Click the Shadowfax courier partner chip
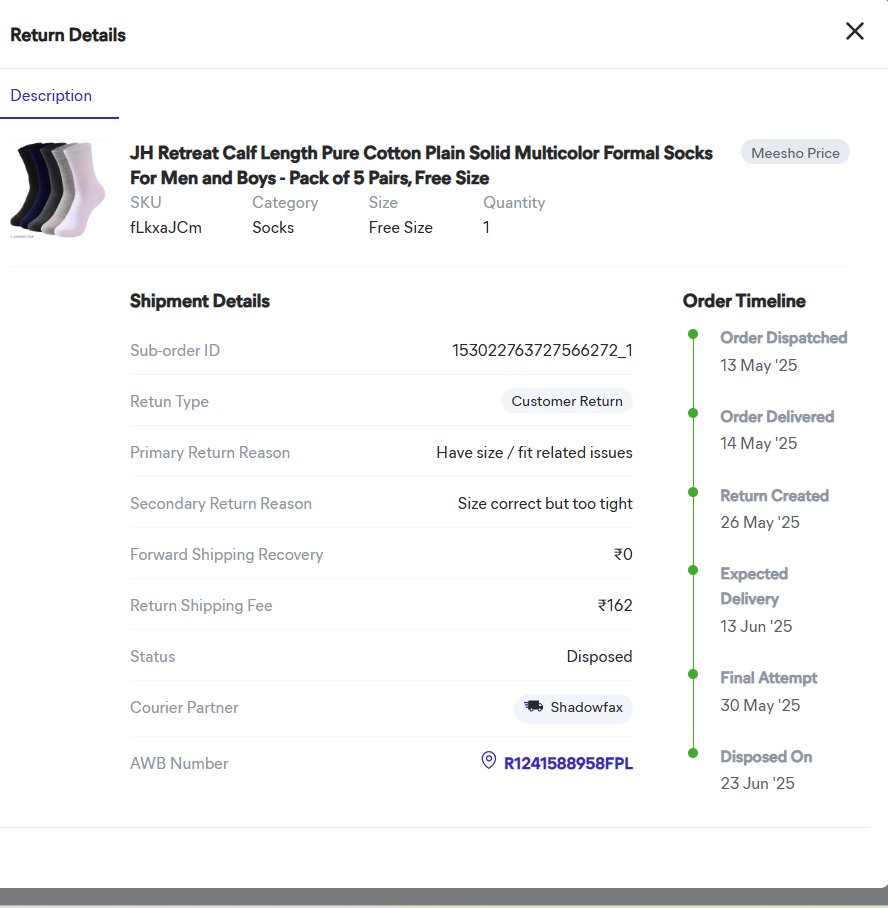The image size is (888, 908). (573, 708)
